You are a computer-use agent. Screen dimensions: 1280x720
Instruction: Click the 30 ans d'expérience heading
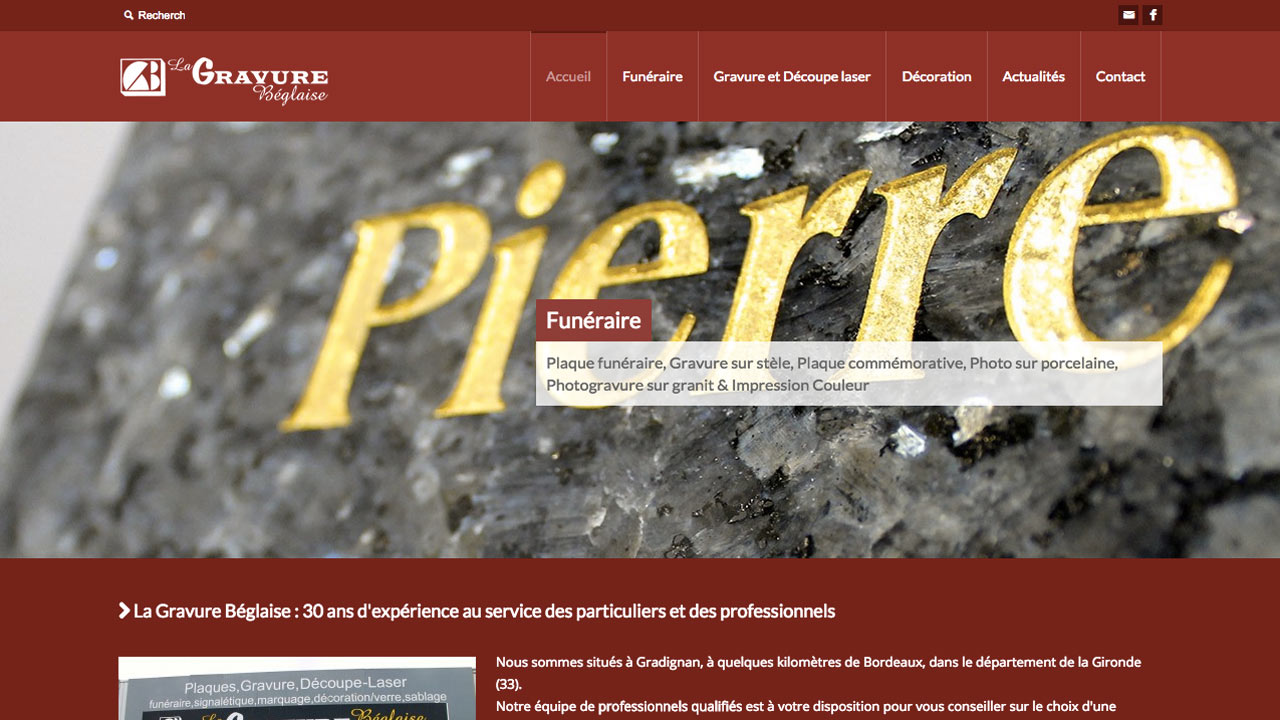484,610
